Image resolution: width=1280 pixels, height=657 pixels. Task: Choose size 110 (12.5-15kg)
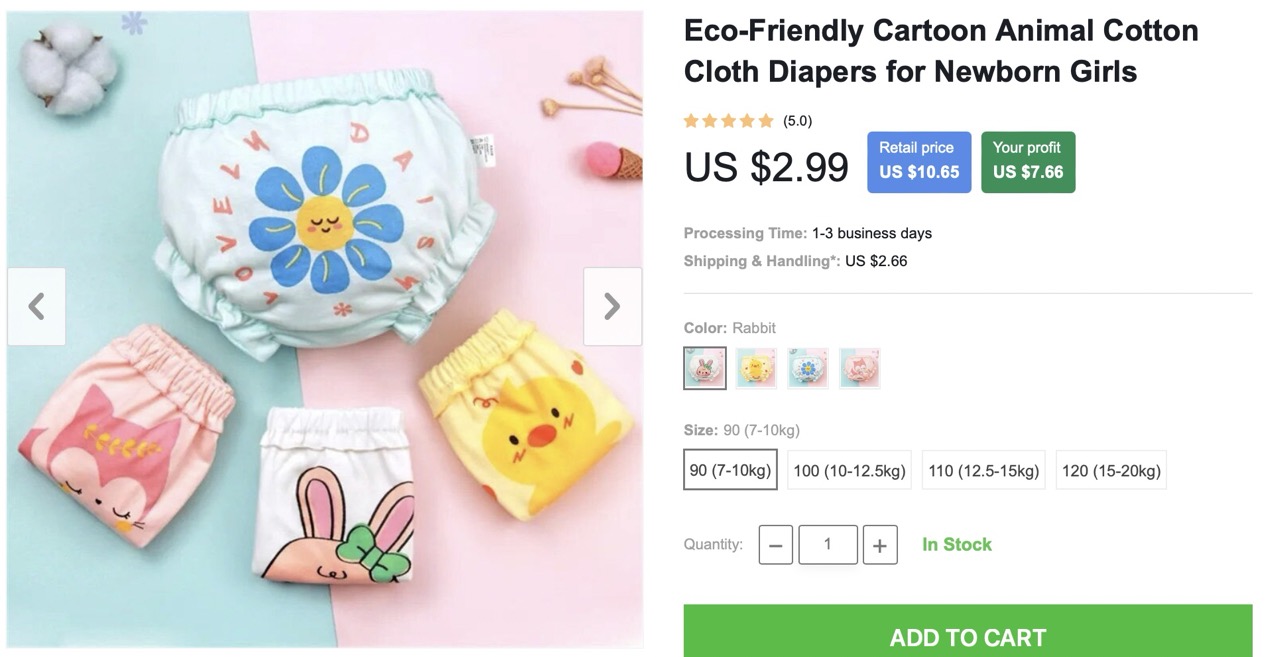click(x=983, y=470)
